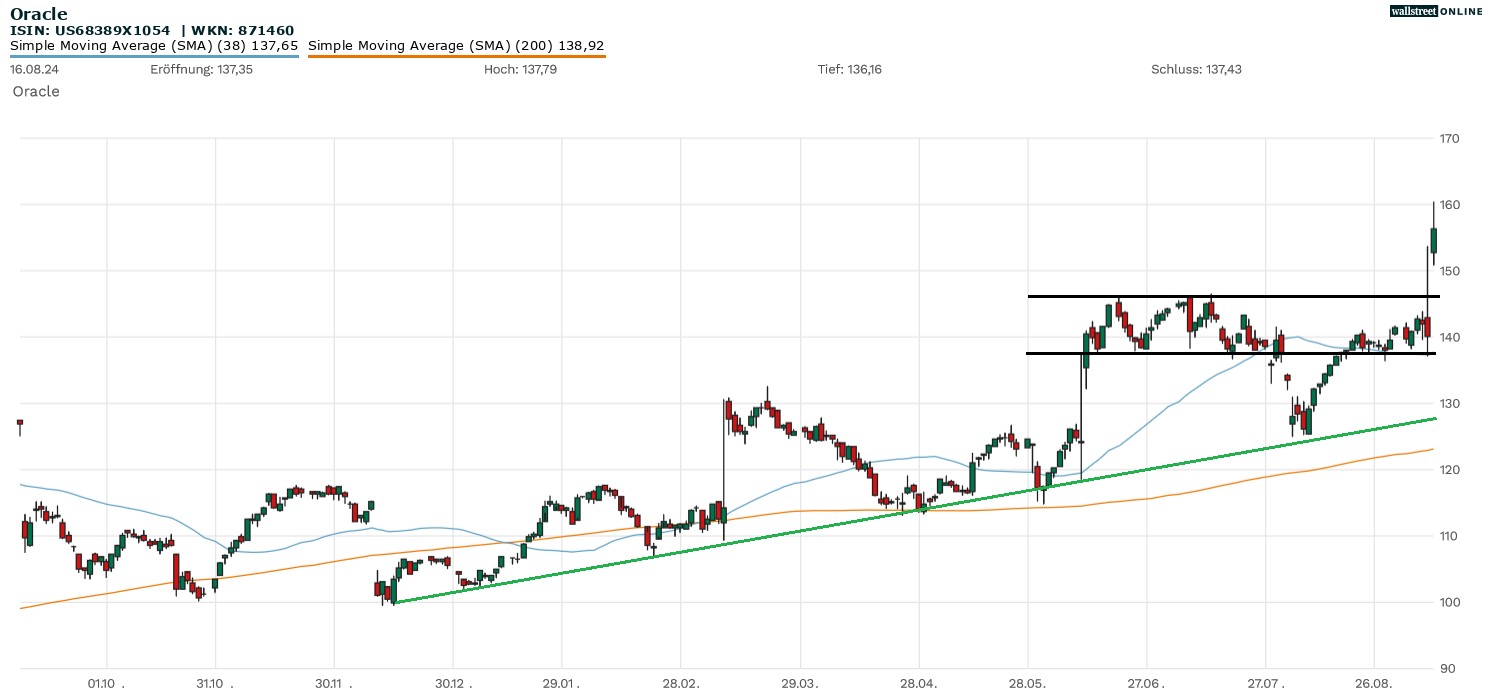
Task: Click the 29.01. date axis label
Action: [x=562, y=684]
